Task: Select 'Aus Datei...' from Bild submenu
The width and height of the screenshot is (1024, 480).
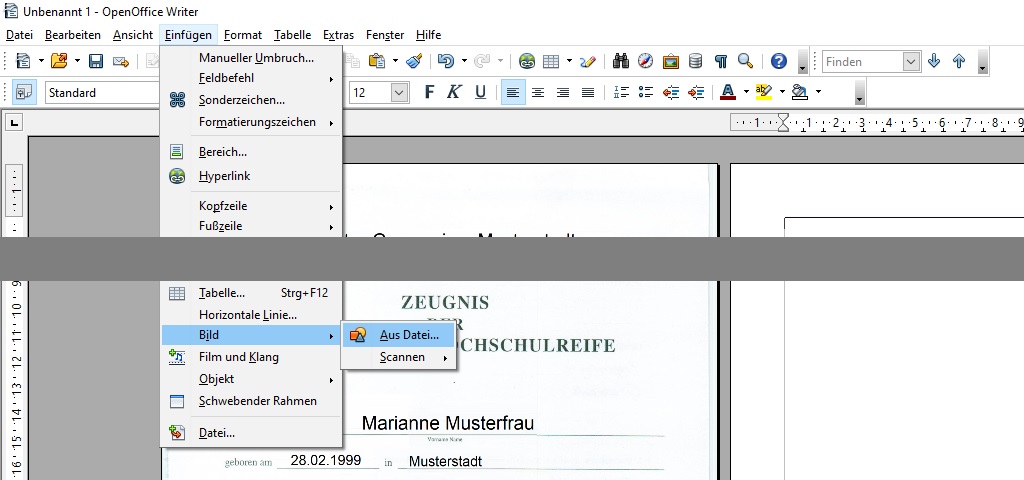Action: click(408, 335)
